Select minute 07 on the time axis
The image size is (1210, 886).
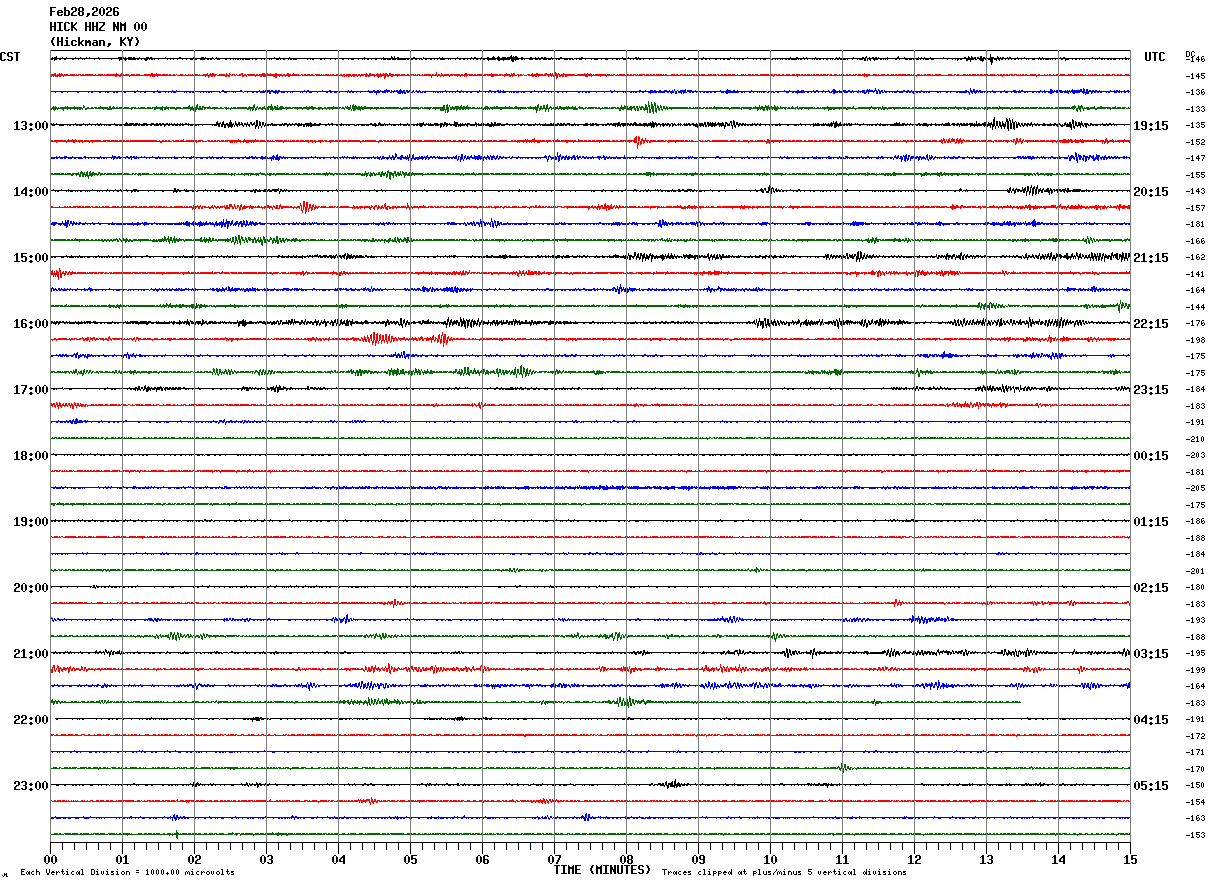pyautogui.click(x=554, y=859)
